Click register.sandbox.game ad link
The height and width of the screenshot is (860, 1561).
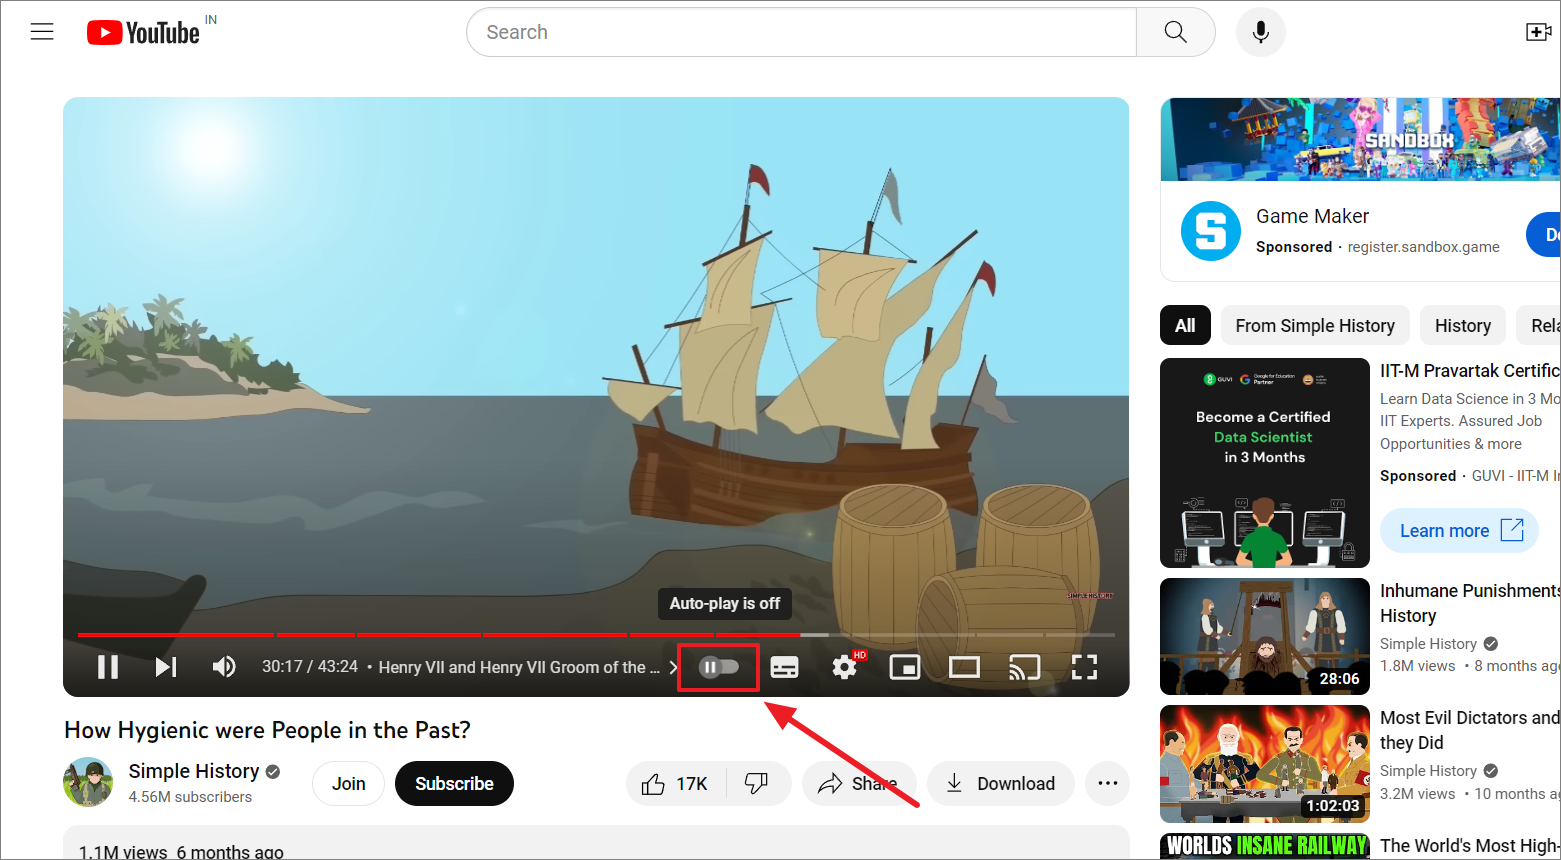(x=1423, y=247)
